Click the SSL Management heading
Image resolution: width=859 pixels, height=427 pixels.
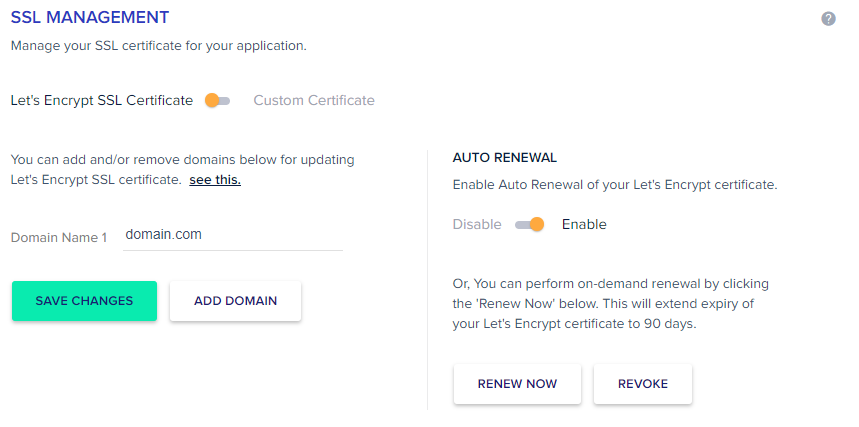[x=90, y=18]
